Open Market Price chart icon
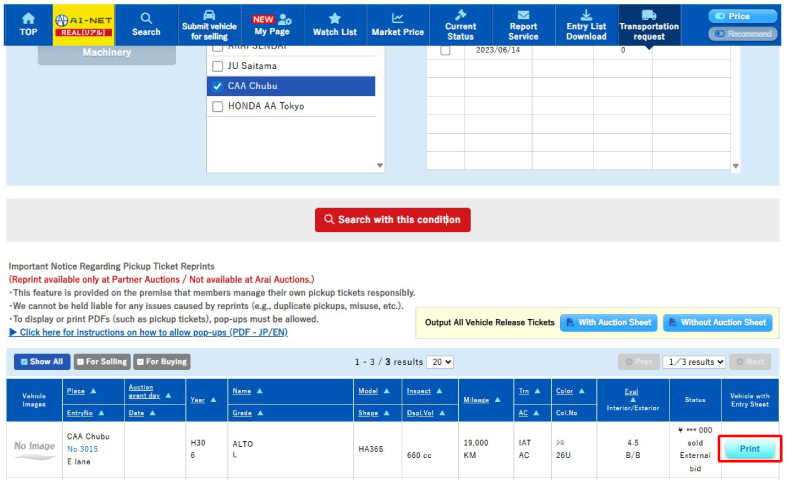 coord(397,18)
